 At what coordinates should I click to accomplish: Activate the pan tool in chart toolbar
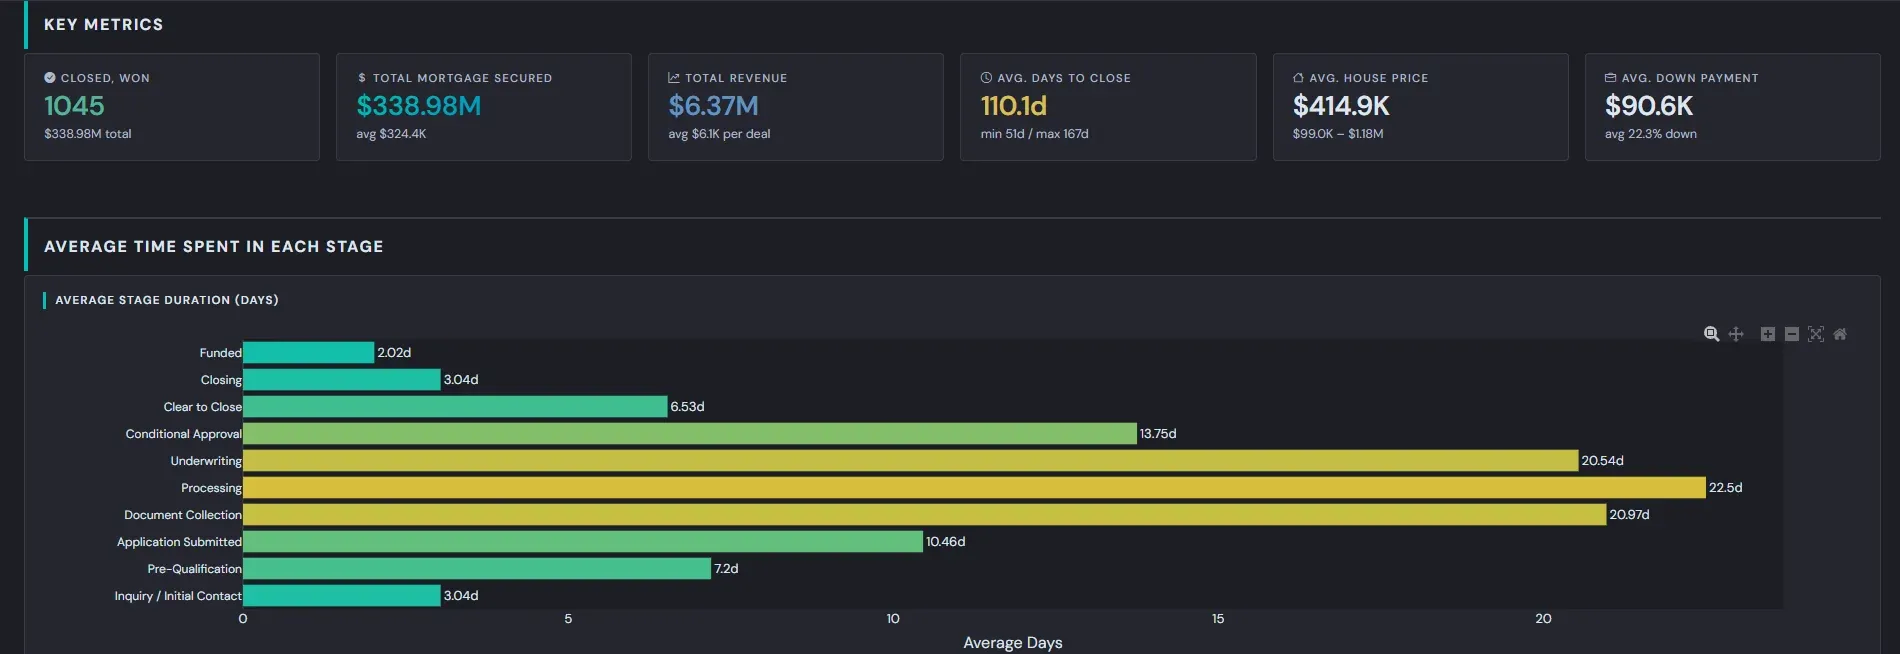tap(1736, 334)
